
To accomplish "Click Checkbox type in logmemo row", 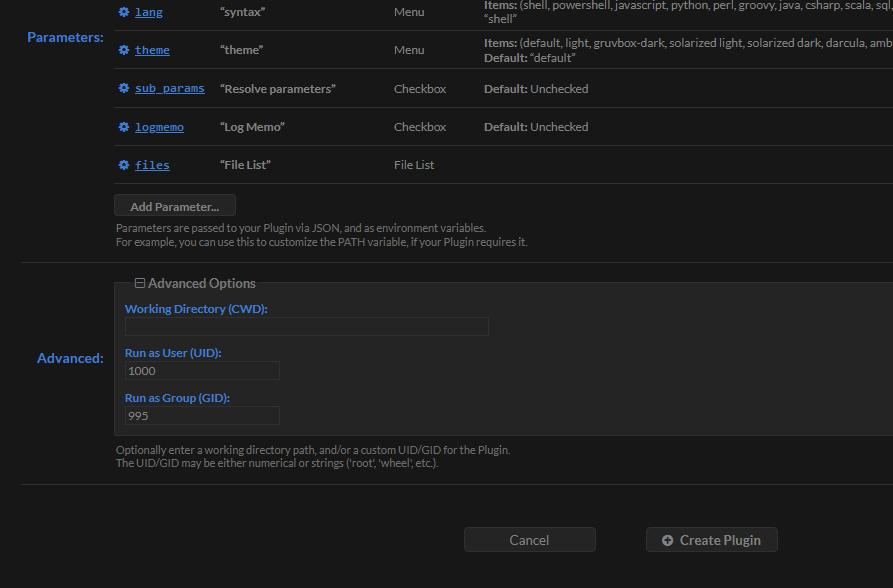I will point(420,127).
